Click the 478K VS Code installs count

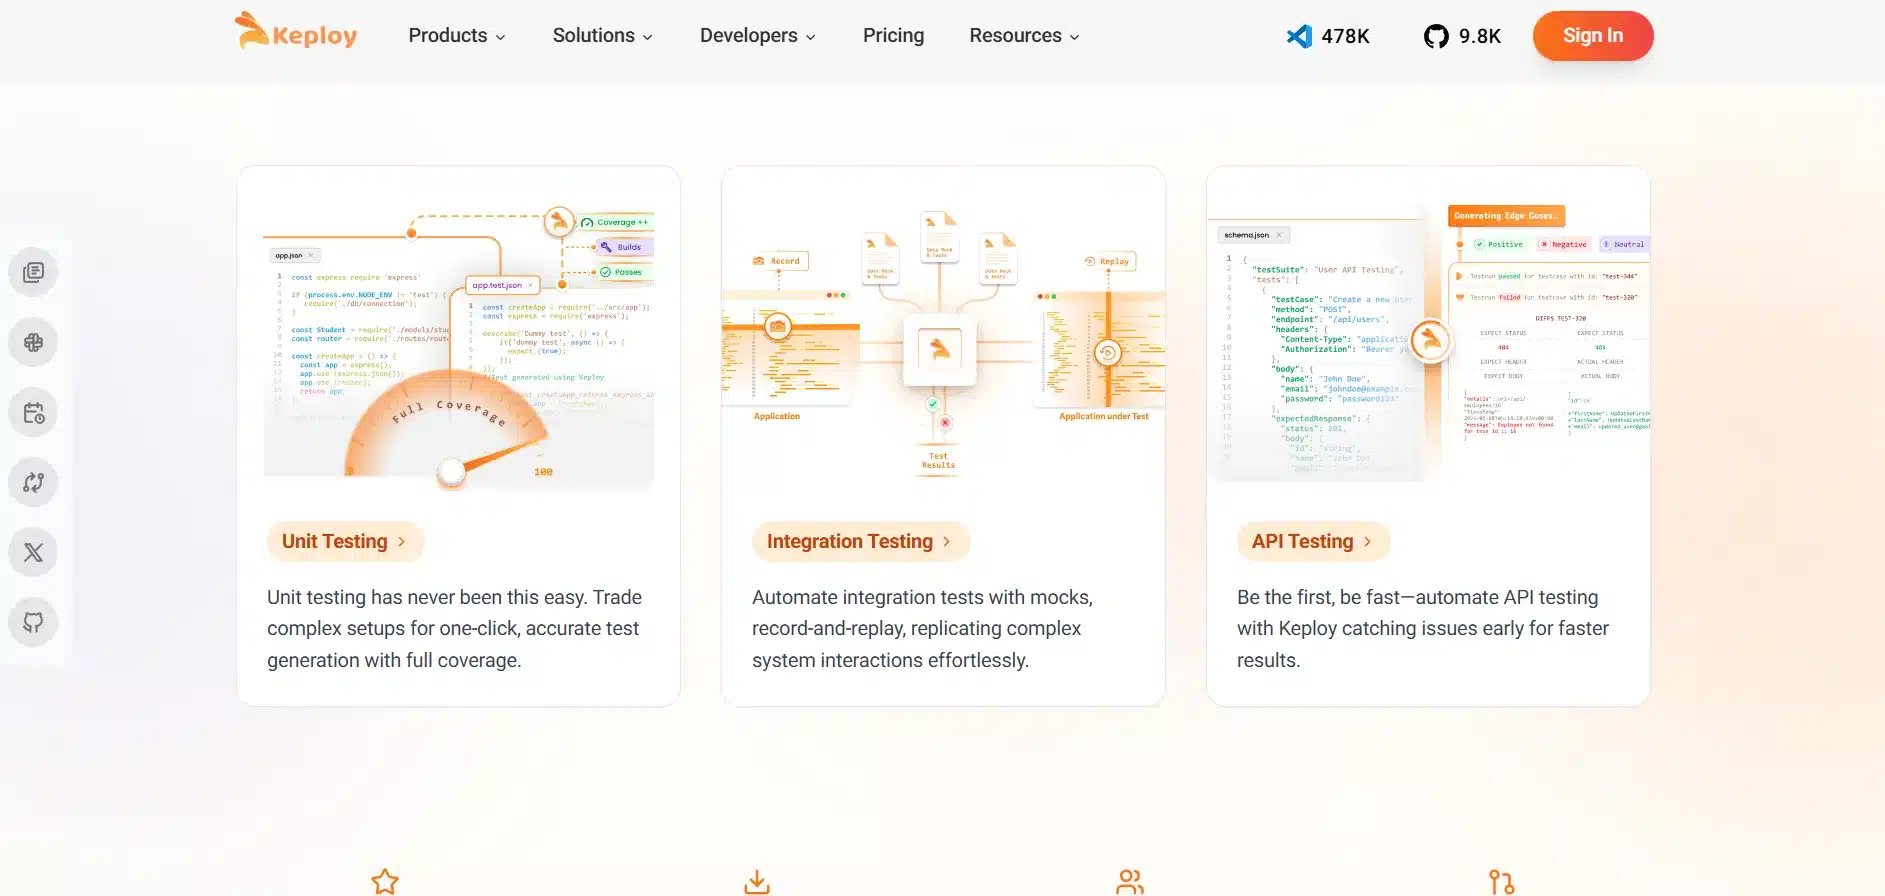(x=1345, y=36)
